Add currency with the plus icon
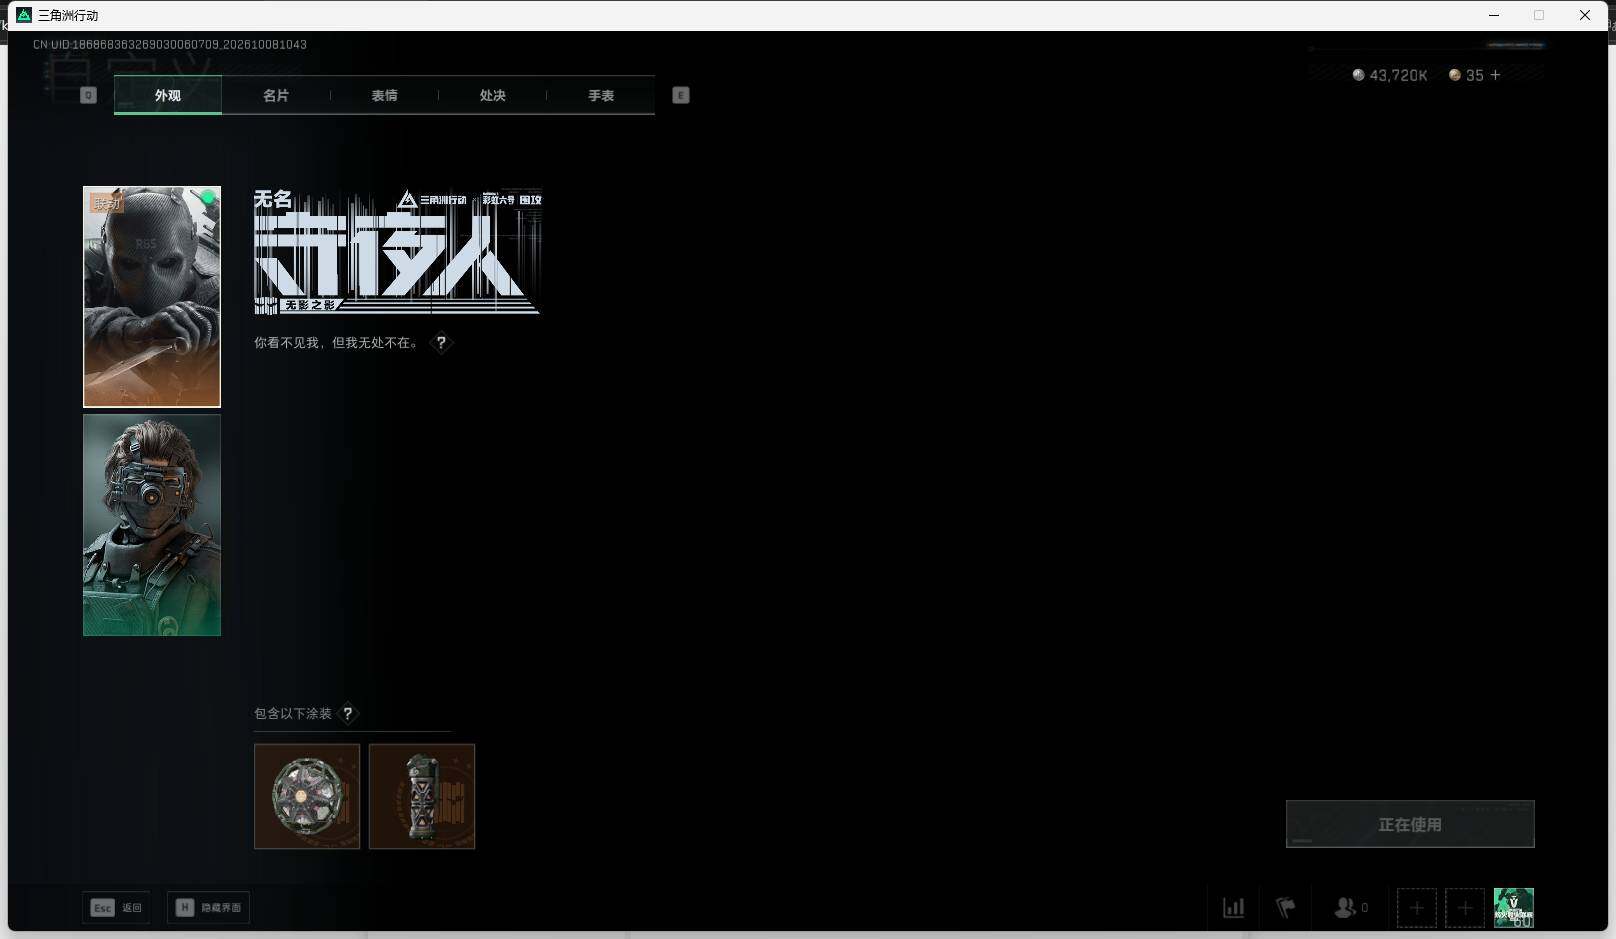The width and height of the screenshot is (1616, 939). [1496, 75]
